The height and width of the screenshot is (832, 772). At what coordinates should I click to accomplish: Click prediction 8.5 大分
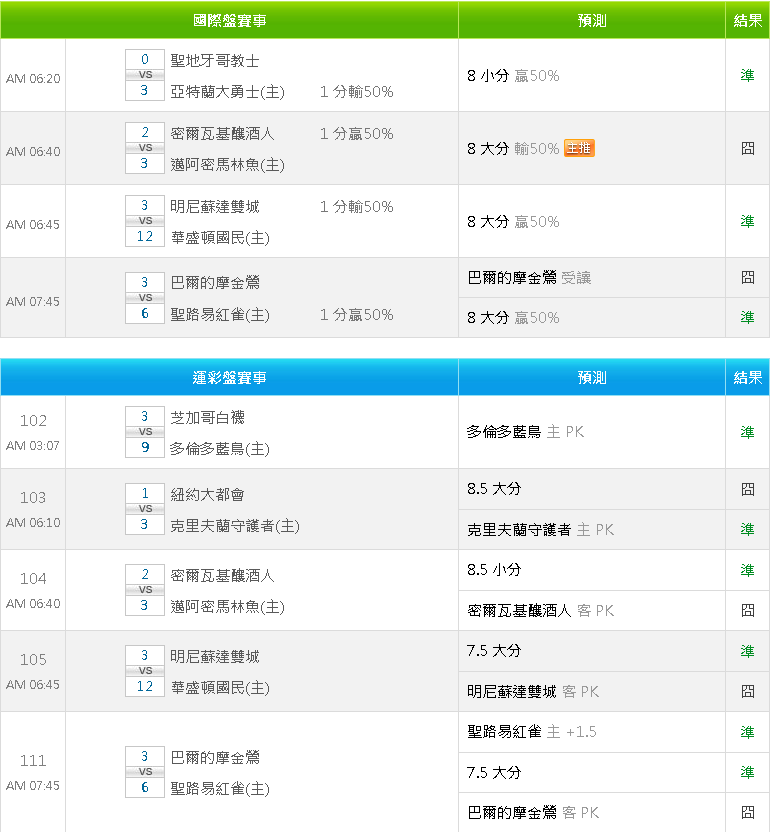pyautogui.click(x=494, y=489)
